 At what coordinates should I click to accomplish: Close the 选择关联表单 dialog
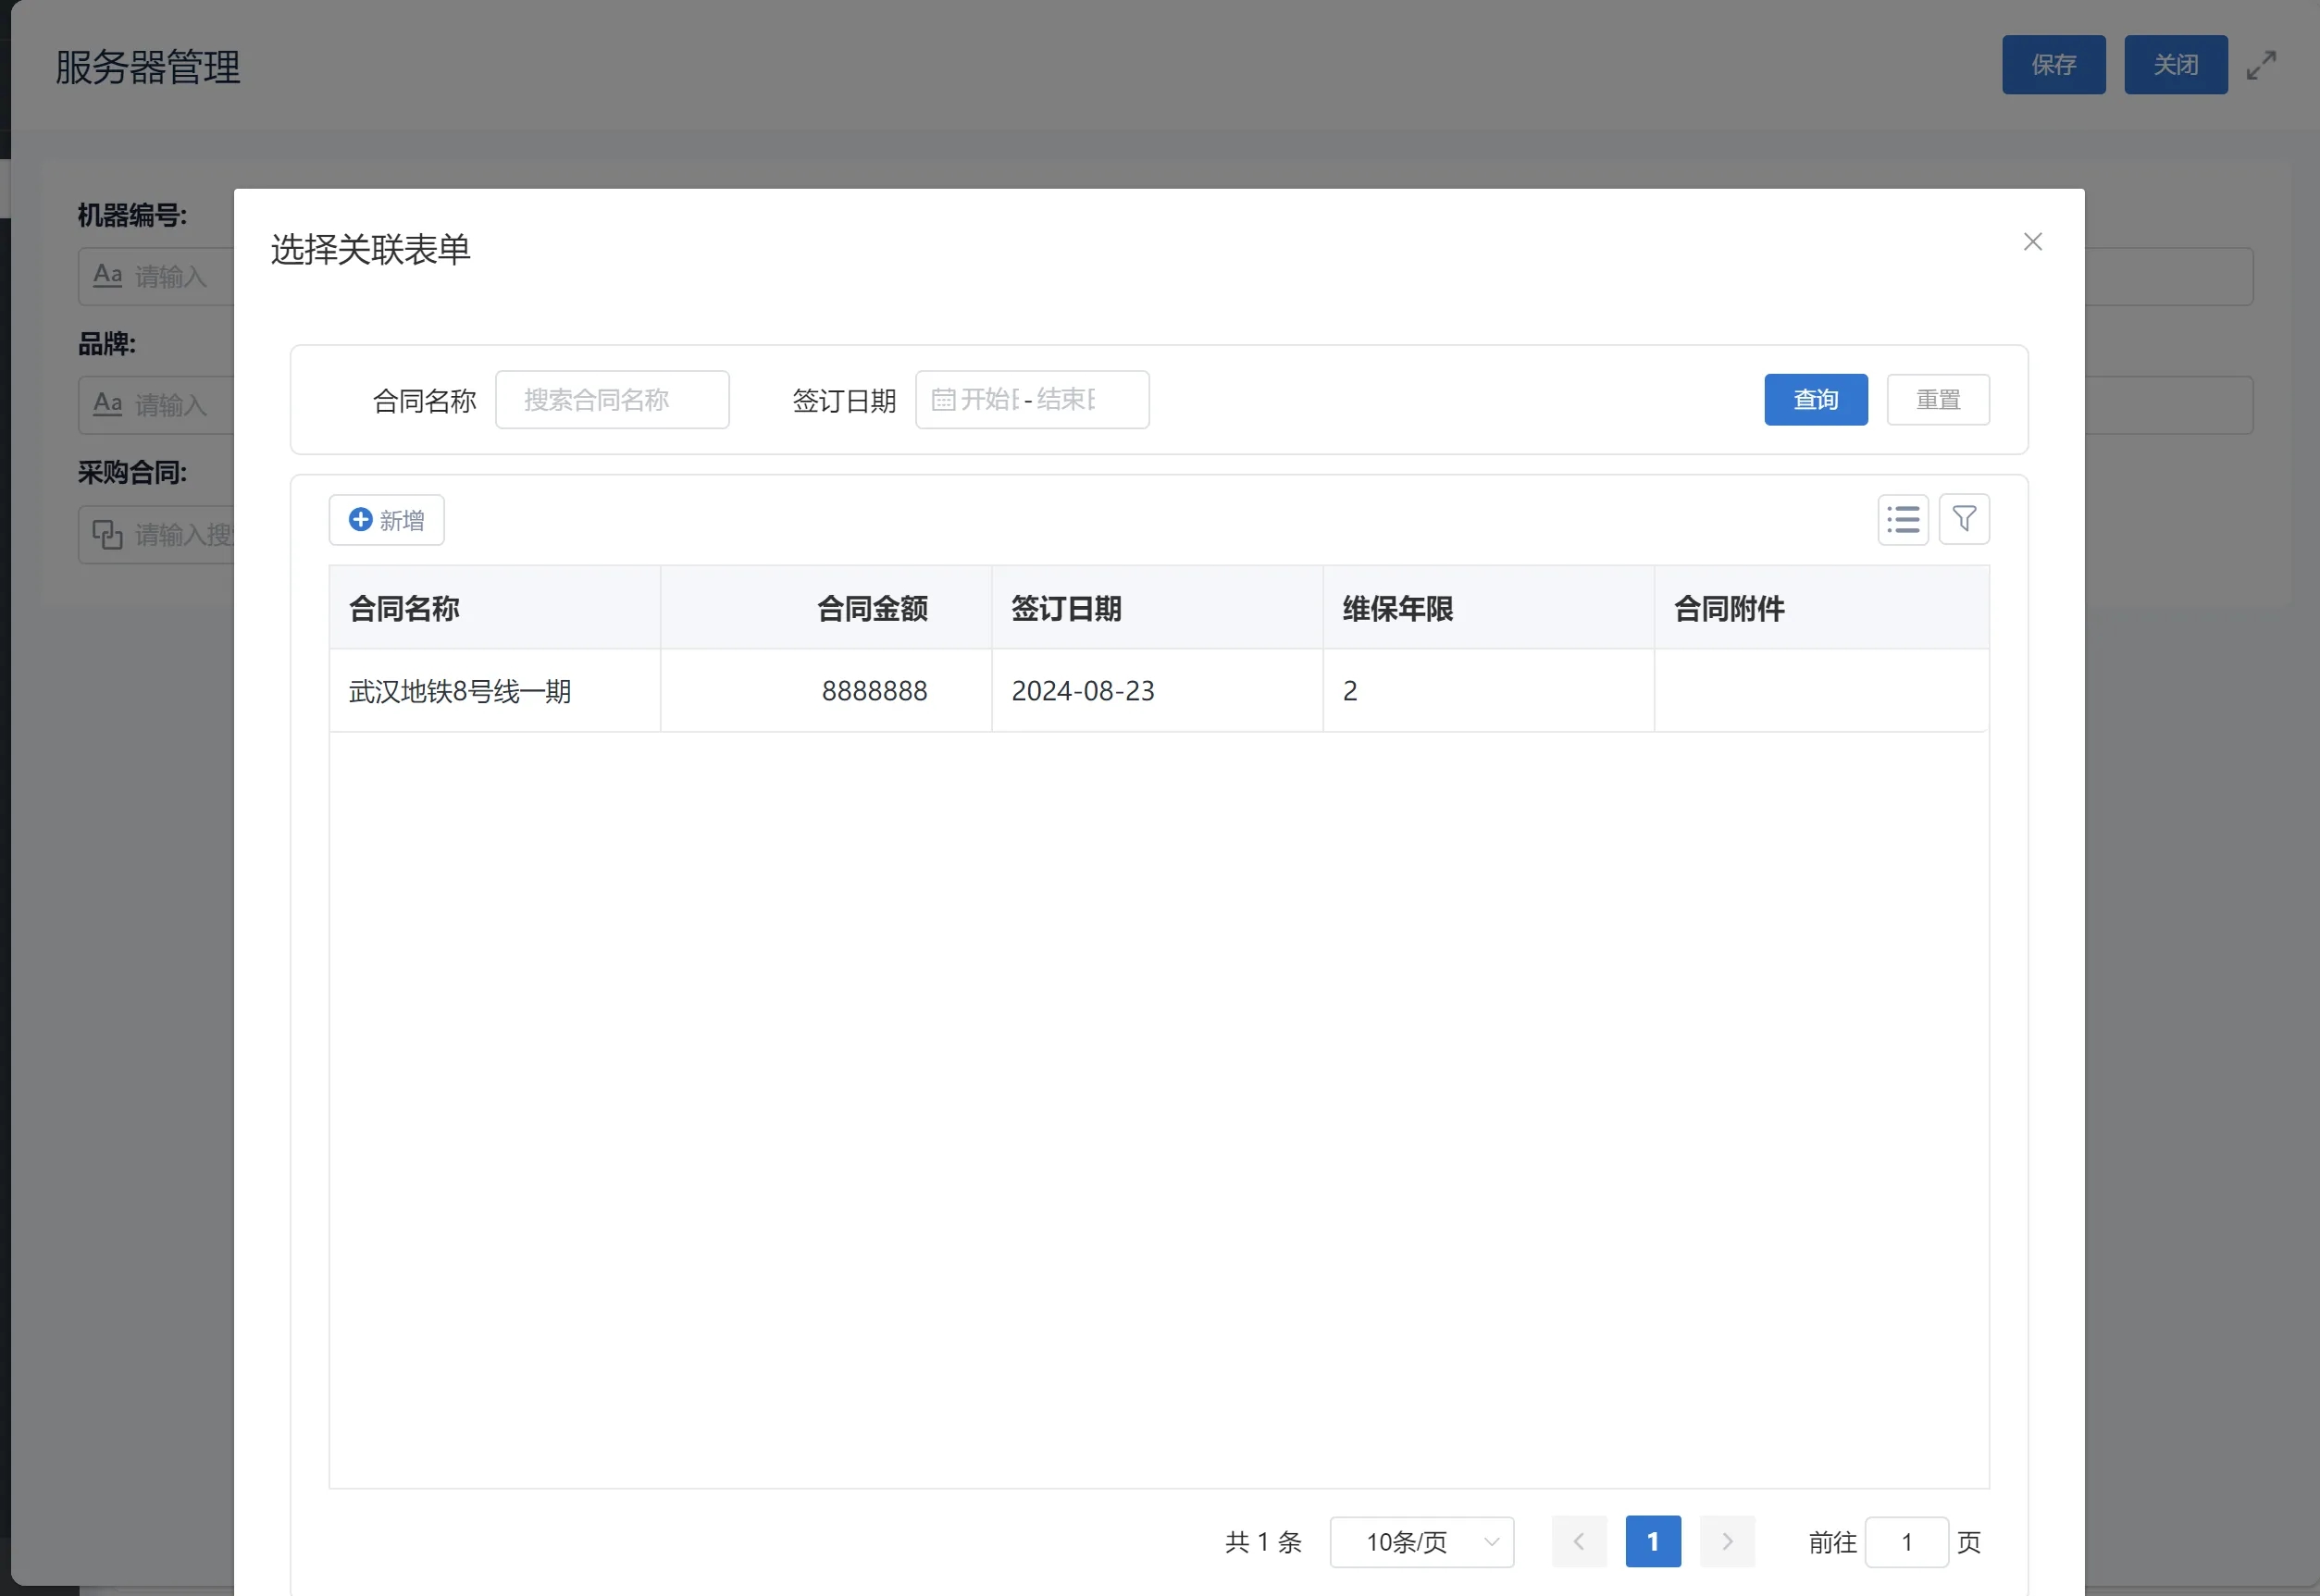(x=2032, y=242)
